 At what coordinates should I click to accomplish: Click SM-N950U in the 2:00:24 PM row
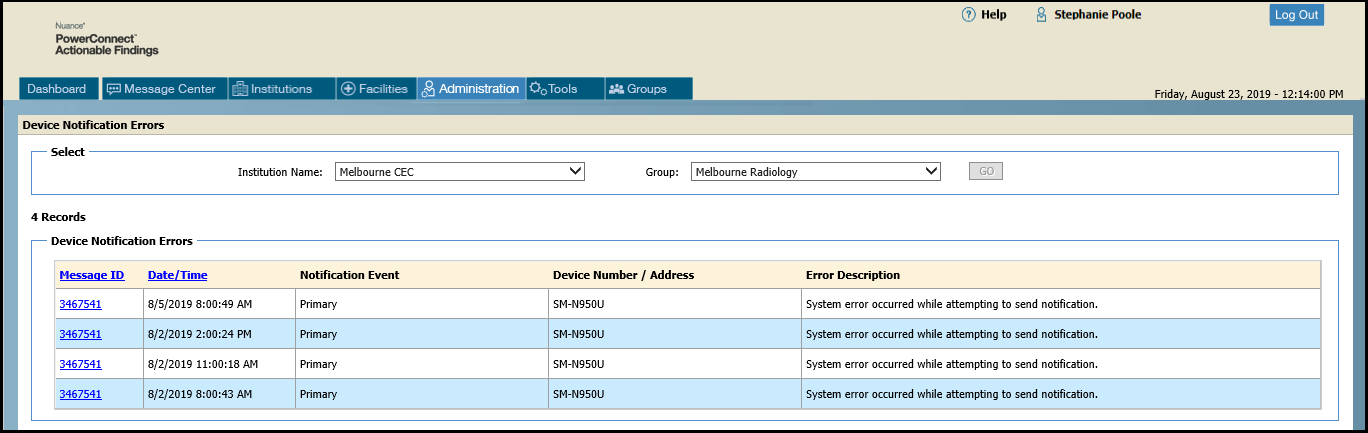click(x=579, y=334)
